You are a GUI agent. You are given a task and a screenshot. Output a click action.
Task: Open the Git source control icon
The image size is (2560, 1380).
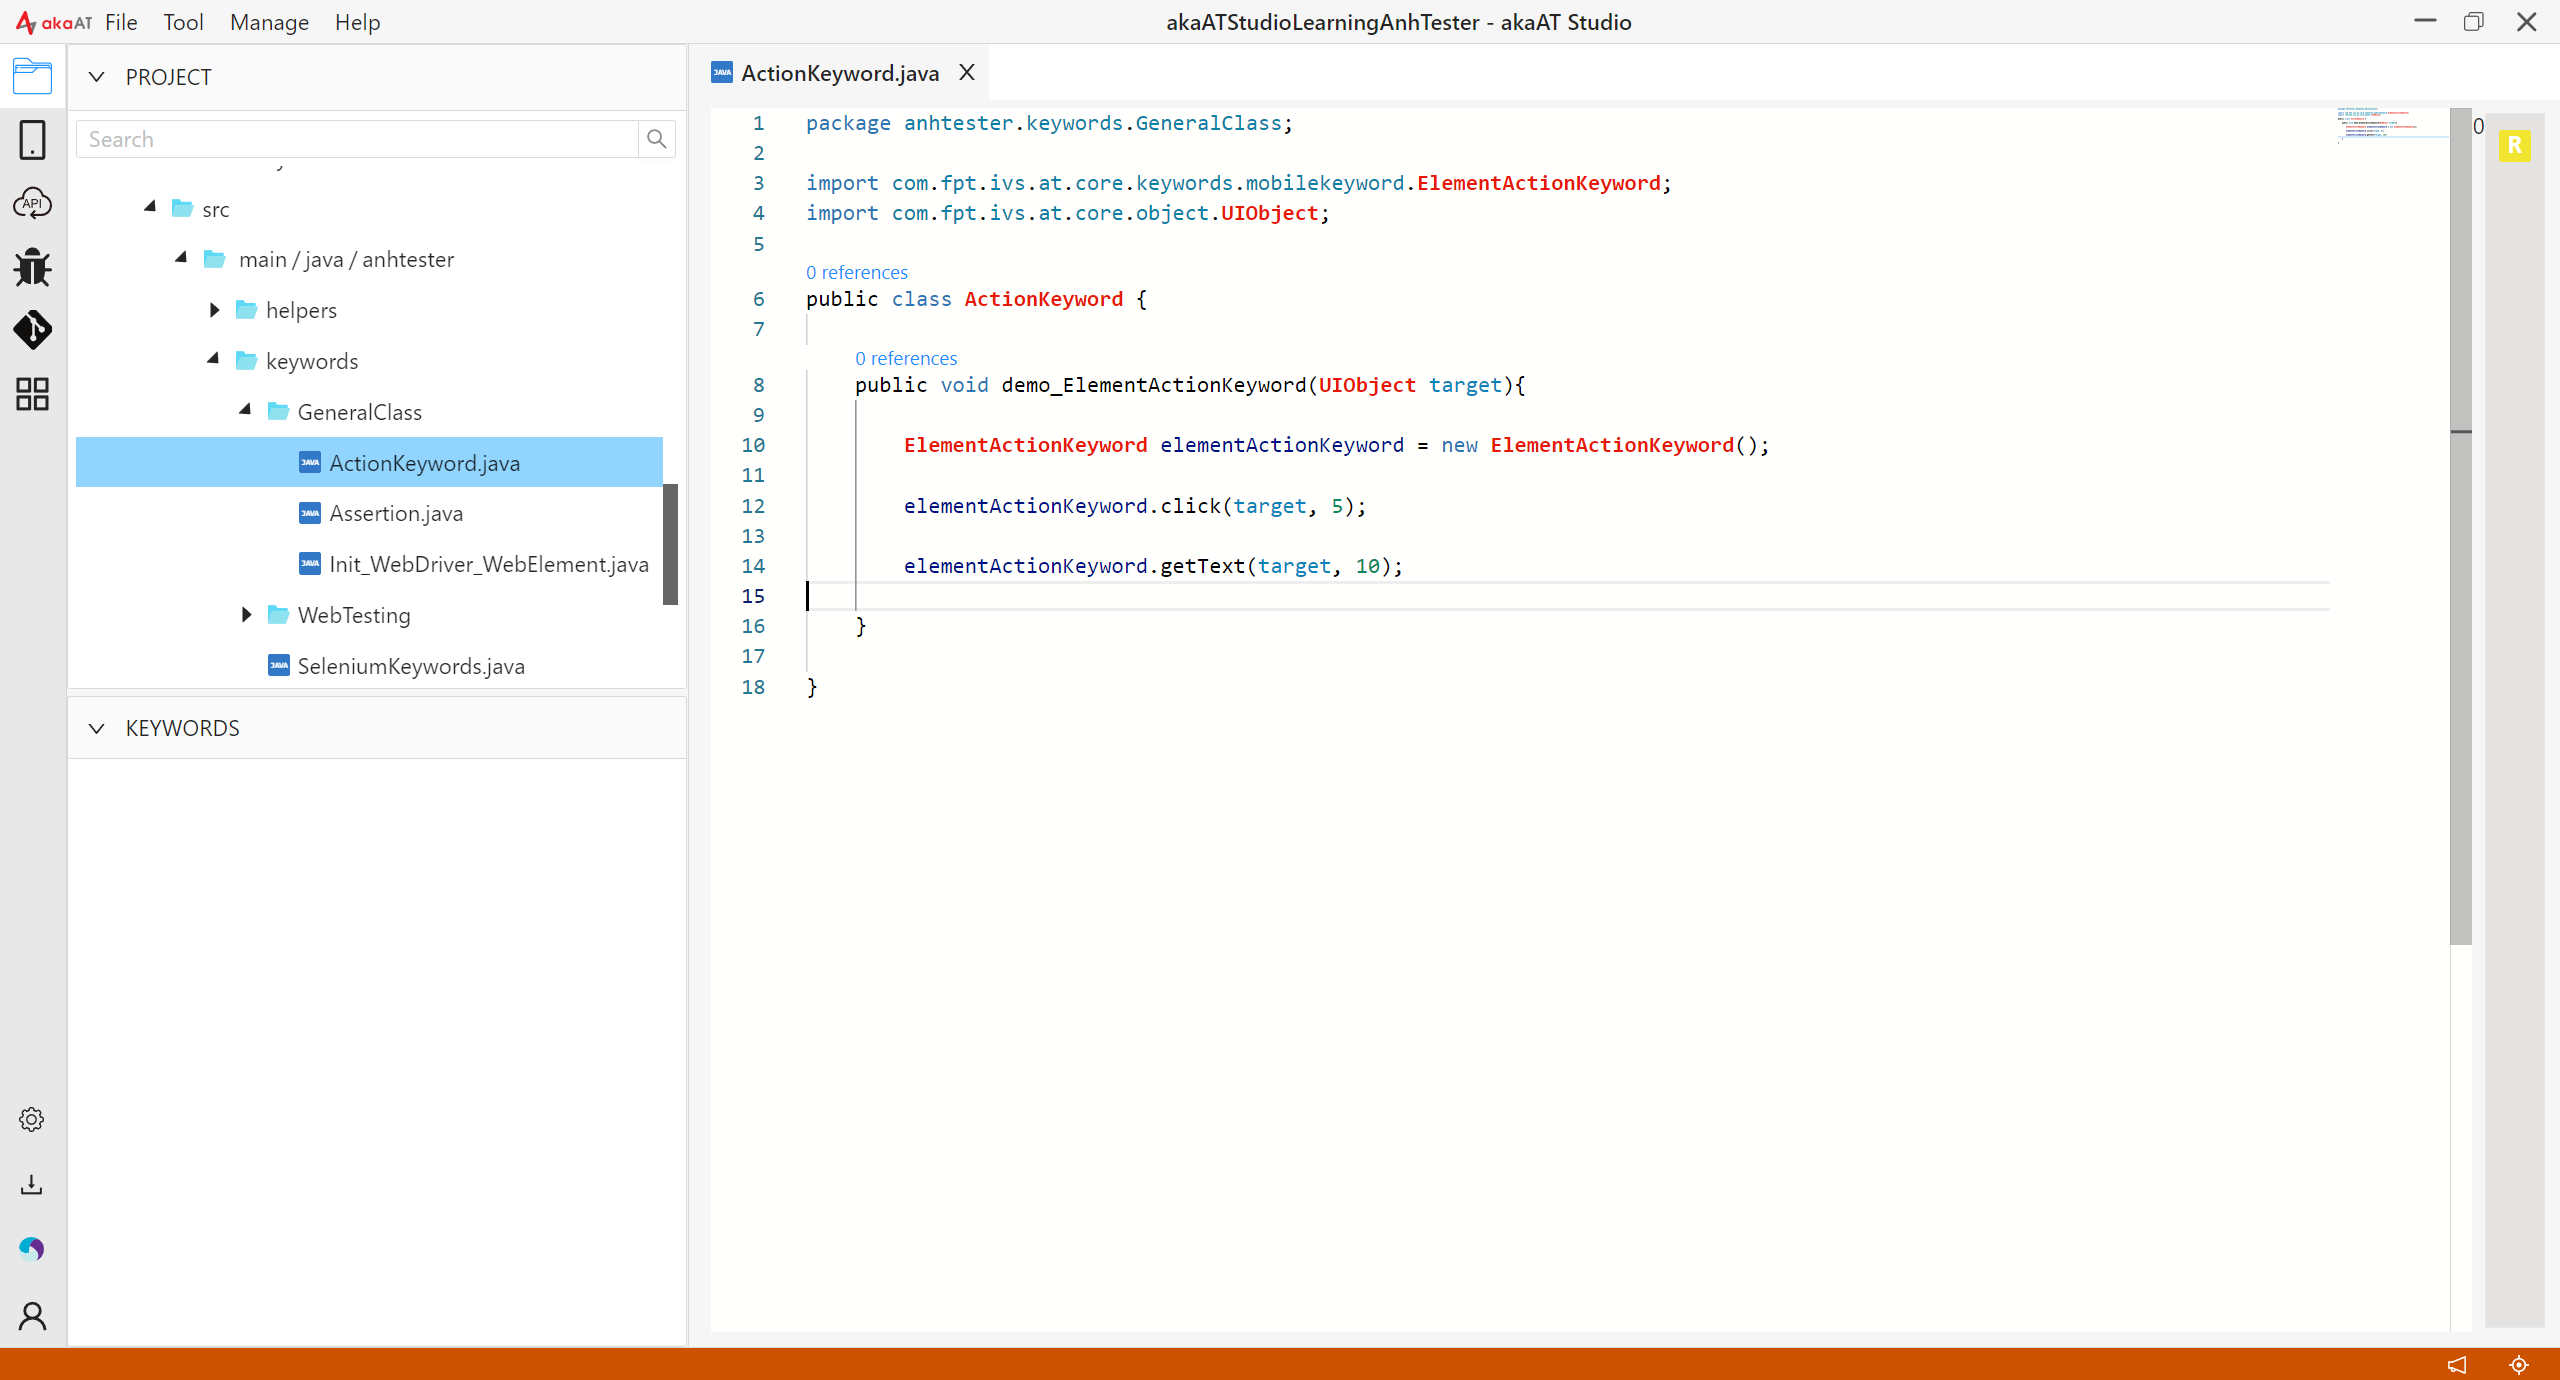(x=32, y=330)
